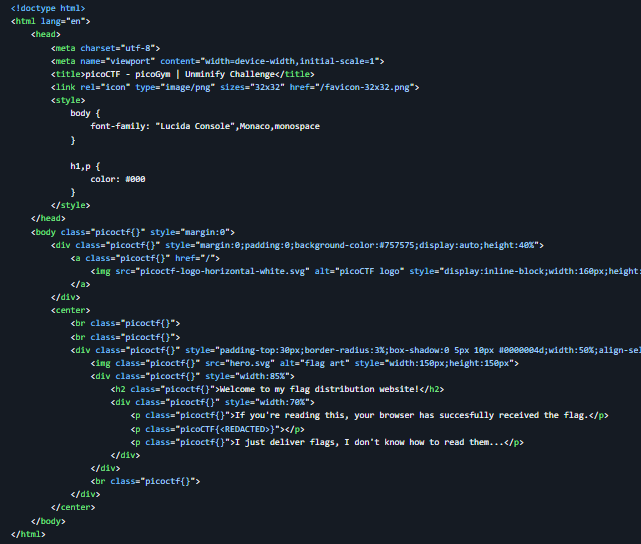Click the color: #000 declaration
Screen dimensions: 641x544
(x=118, y=179)
